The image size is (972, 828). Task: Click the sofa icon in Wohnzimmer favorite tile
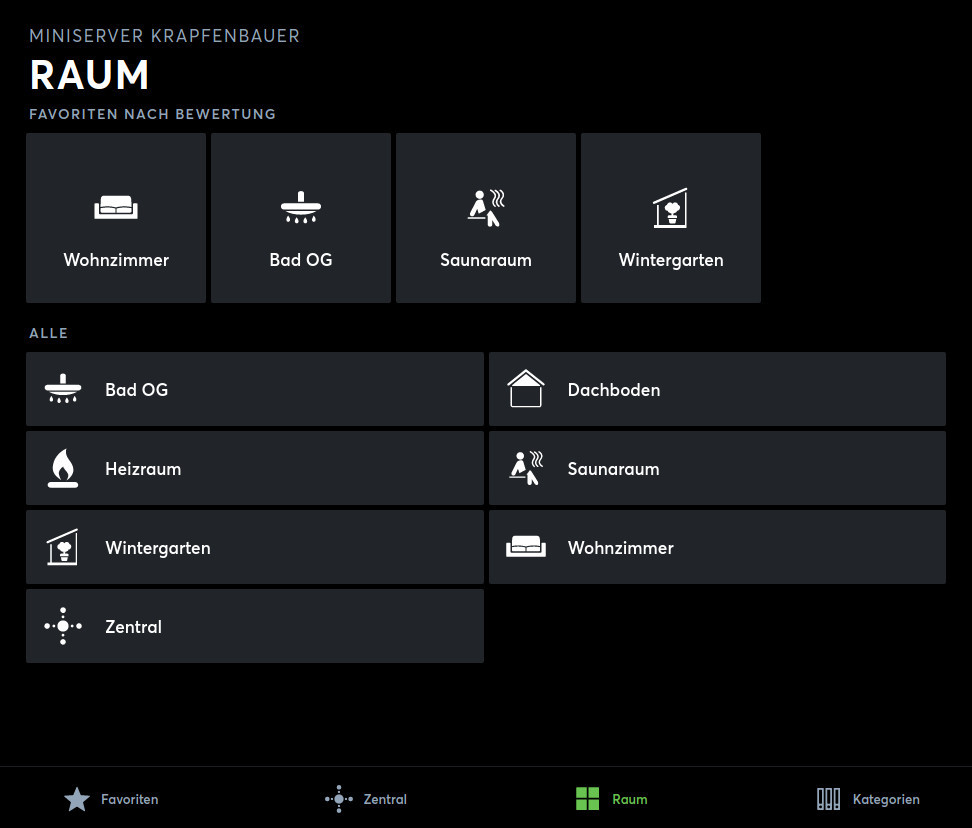point(116,208)
